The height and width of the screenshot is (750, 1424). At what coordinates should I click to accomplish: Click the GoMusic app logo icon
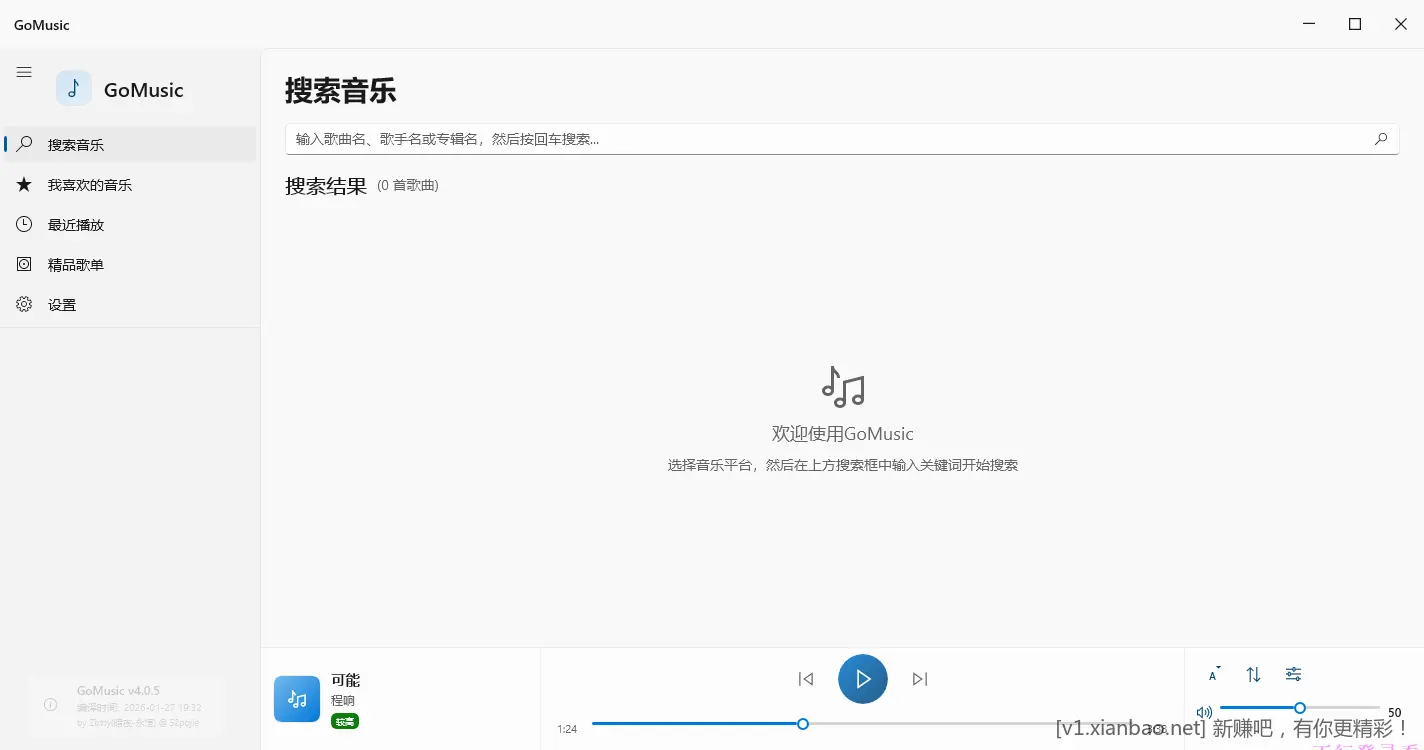73,88
